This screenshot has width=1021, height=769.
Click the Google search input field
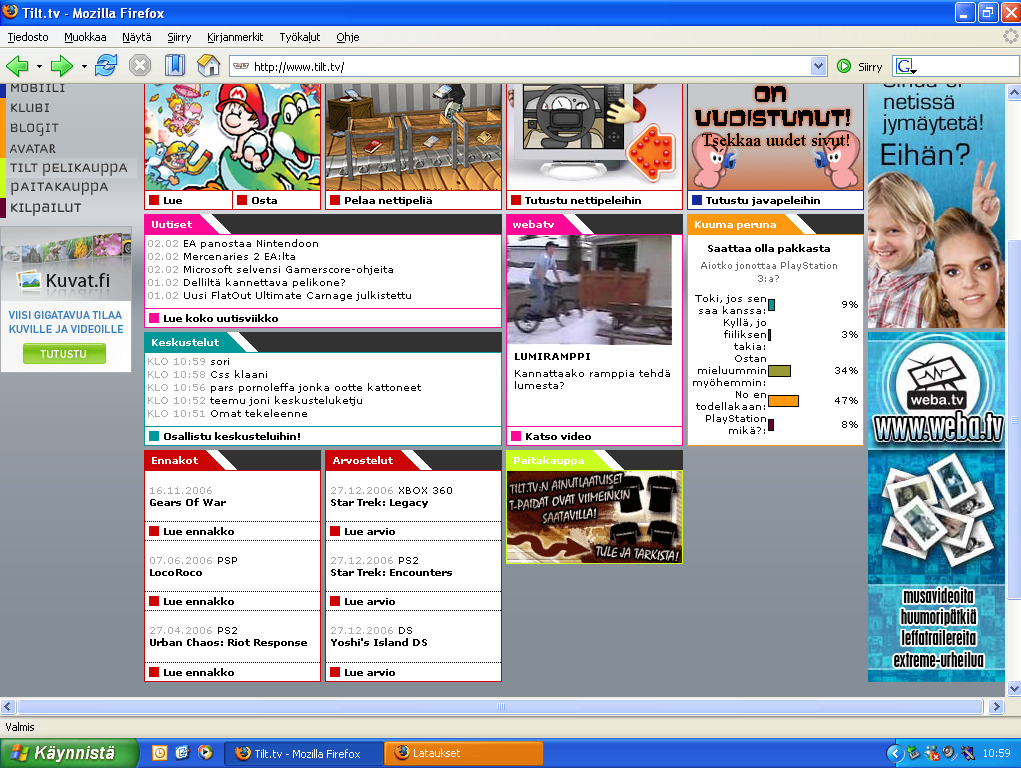(968, 66)
